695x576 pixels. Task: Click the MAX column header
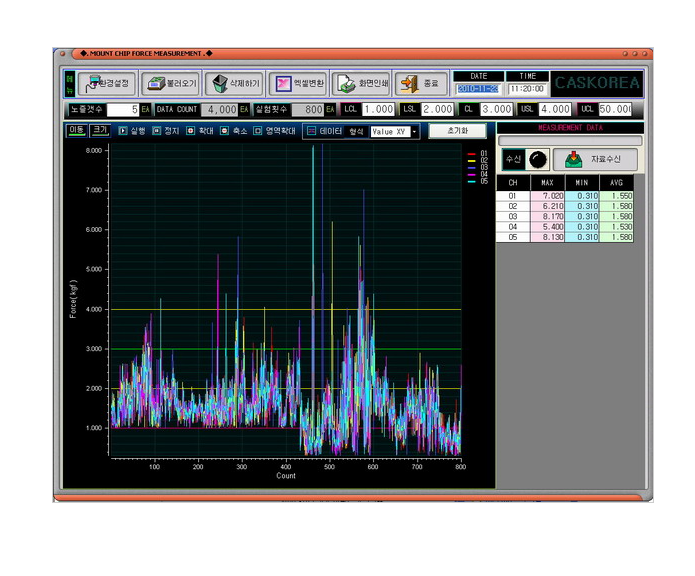click(547, 183)
